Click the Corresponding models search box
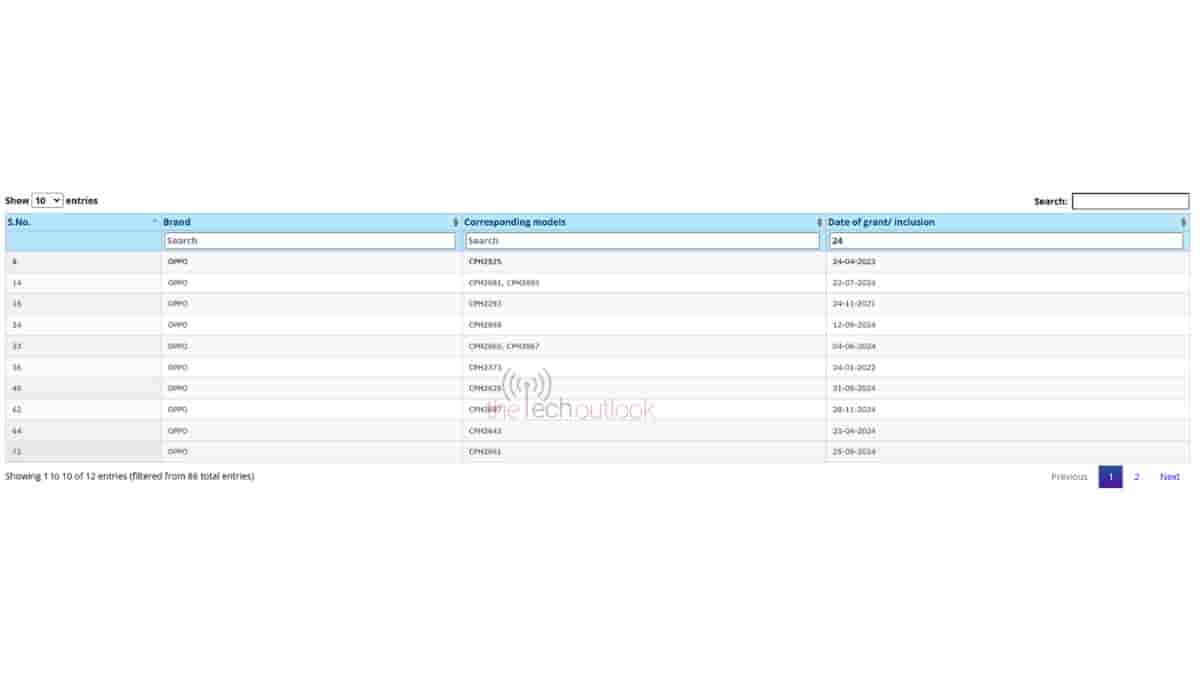Screen dimensions: 1200x675 coord(642,241)
